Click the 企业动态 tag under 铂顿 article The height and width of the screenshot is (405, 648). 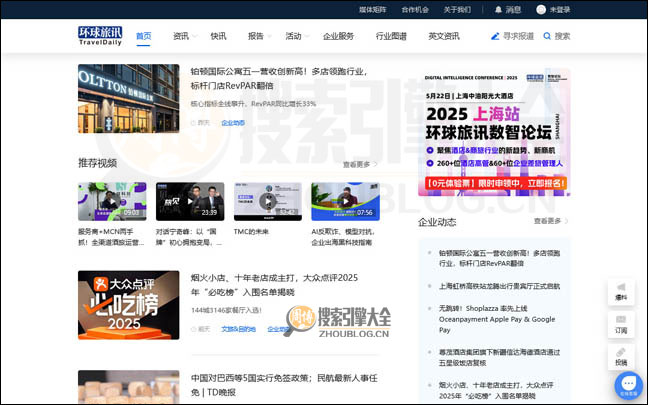click(x=233, y=123)
